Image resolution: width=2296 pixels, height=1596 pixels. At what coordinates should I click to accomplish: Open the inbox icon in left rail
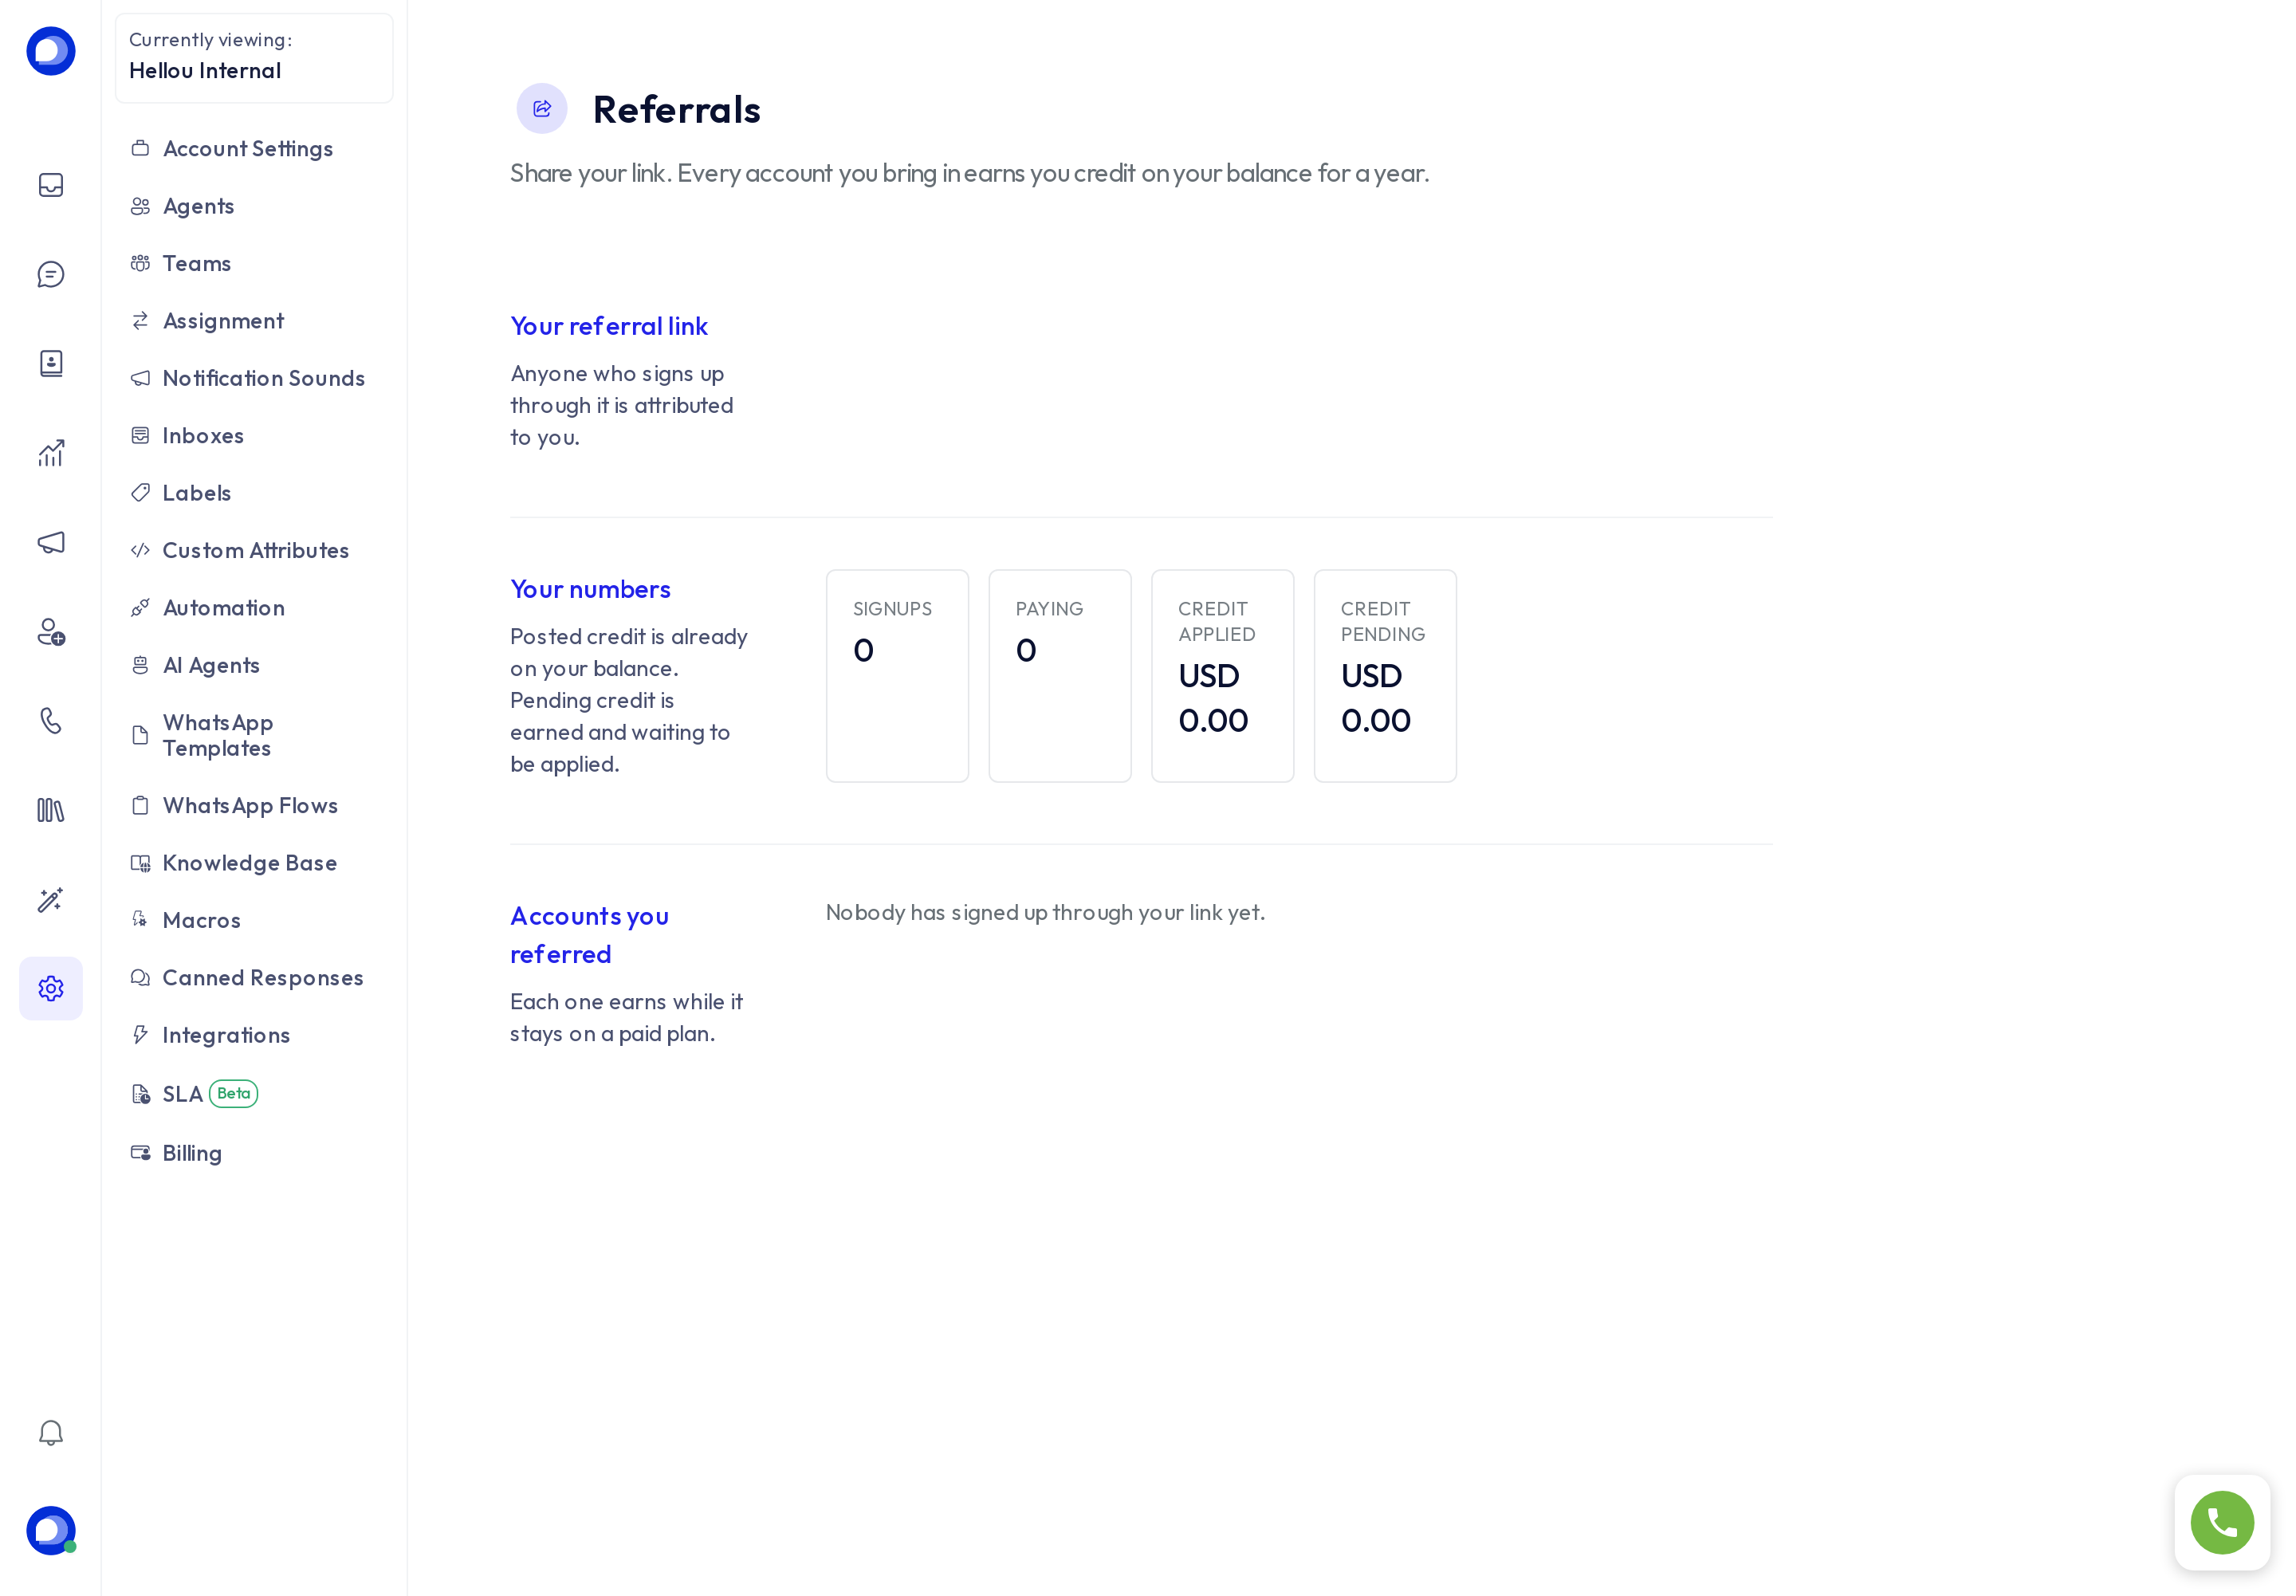(x=51, y=185)
